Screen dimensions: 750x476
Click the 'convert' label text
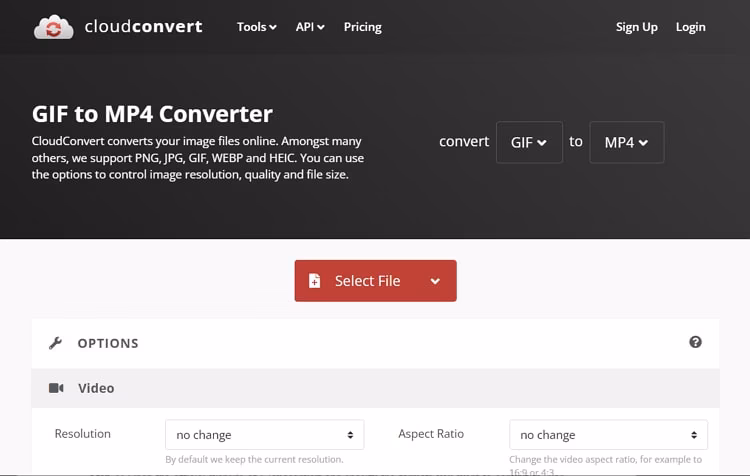(x=464, y=142)
